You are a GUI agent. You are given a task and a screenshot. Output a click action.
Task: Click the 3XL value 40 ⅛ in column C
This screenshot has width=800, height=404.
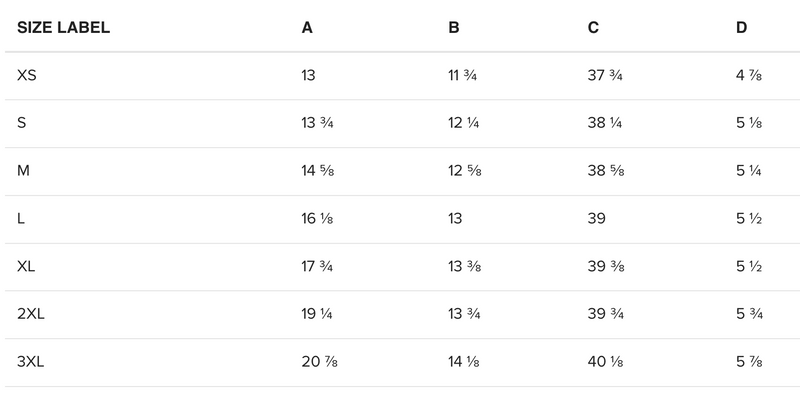607,363
